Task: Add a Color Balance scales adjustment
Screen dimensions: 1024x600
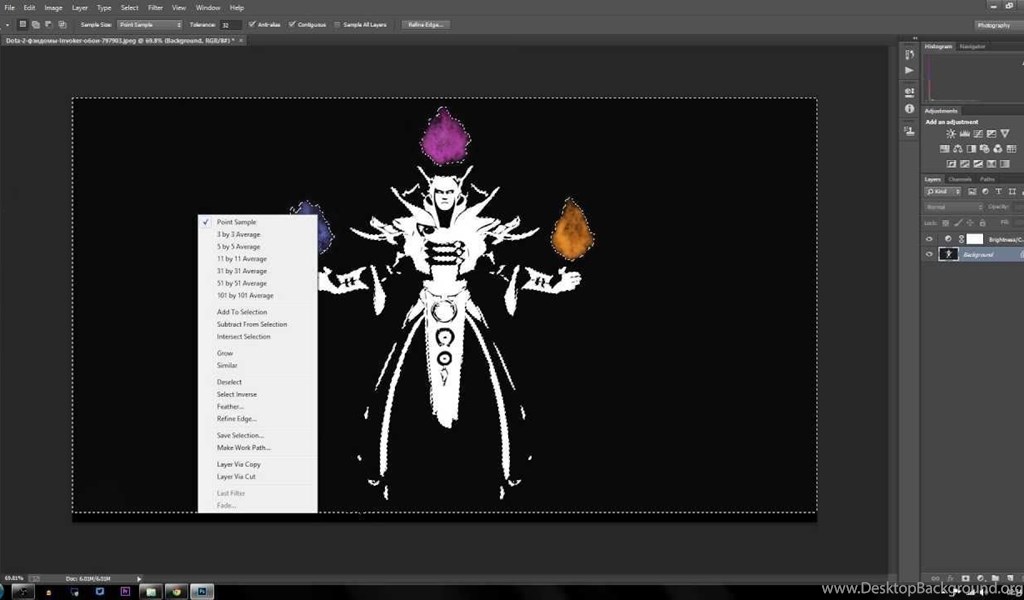Action: [957, 149]
